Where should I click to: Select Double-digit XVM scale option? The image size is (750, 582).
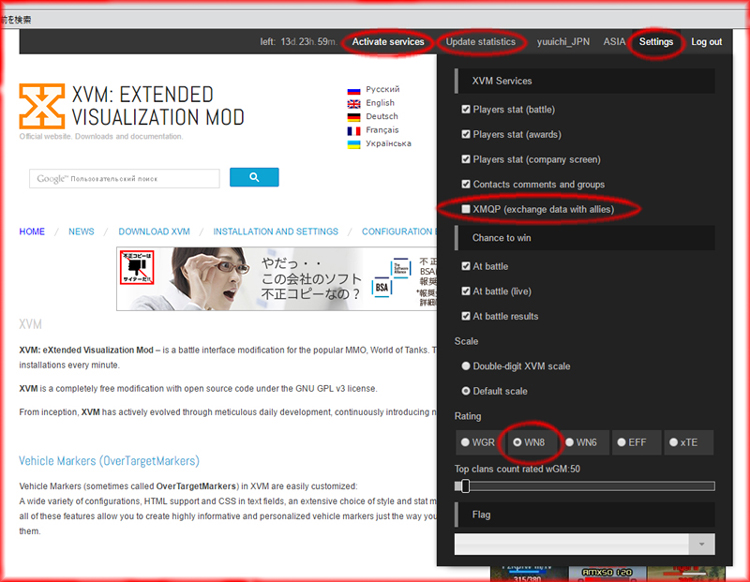tap(466, 366)
